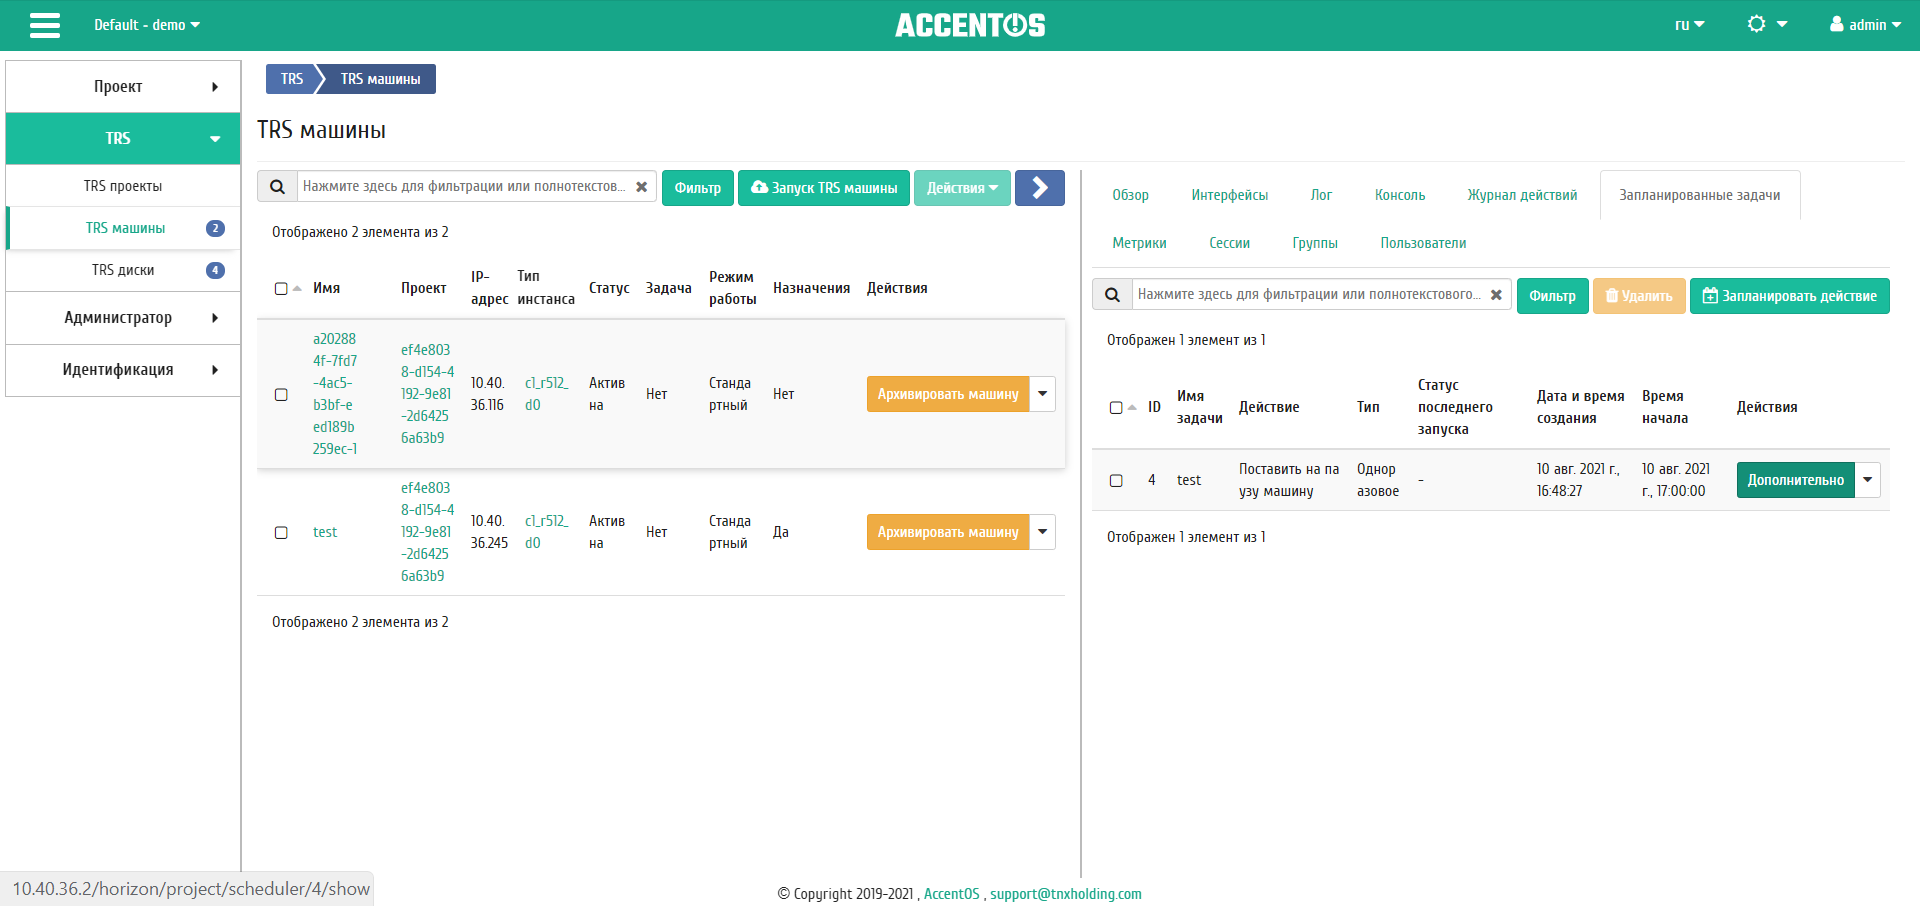Screen dimensions: 1920x906
Task: Expand Дополнительно dropdown arrow for task 4
Action: (1867, 480)
